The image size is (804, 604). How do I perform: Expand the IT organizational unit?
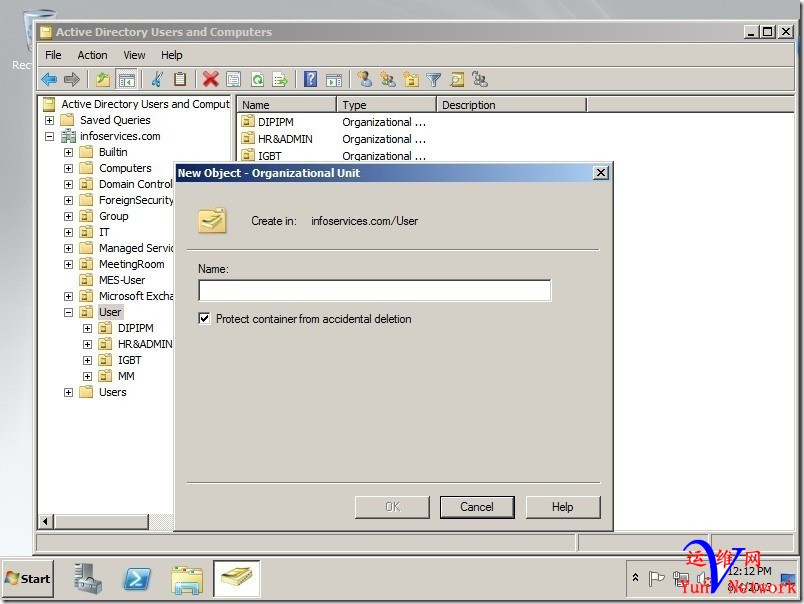tap(68, 232)
